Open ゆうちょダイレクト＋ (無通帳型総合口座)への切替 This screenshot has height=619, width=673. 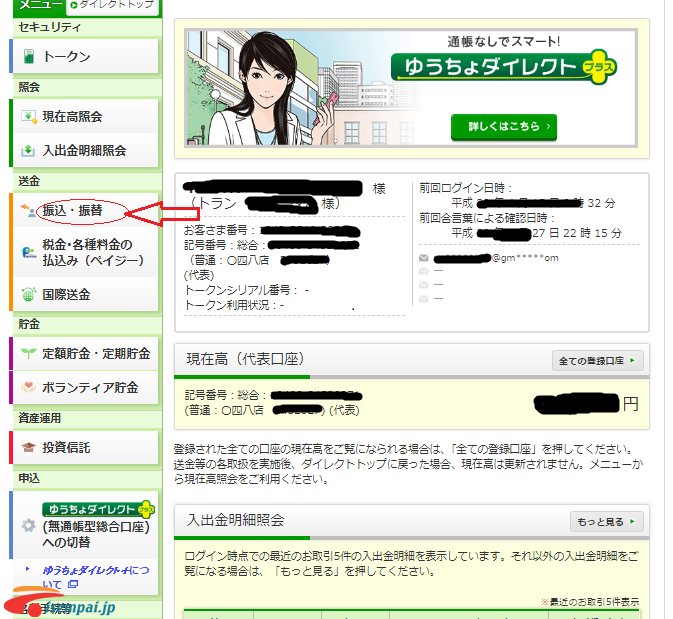pyautogui.click(x=85, y=525)
